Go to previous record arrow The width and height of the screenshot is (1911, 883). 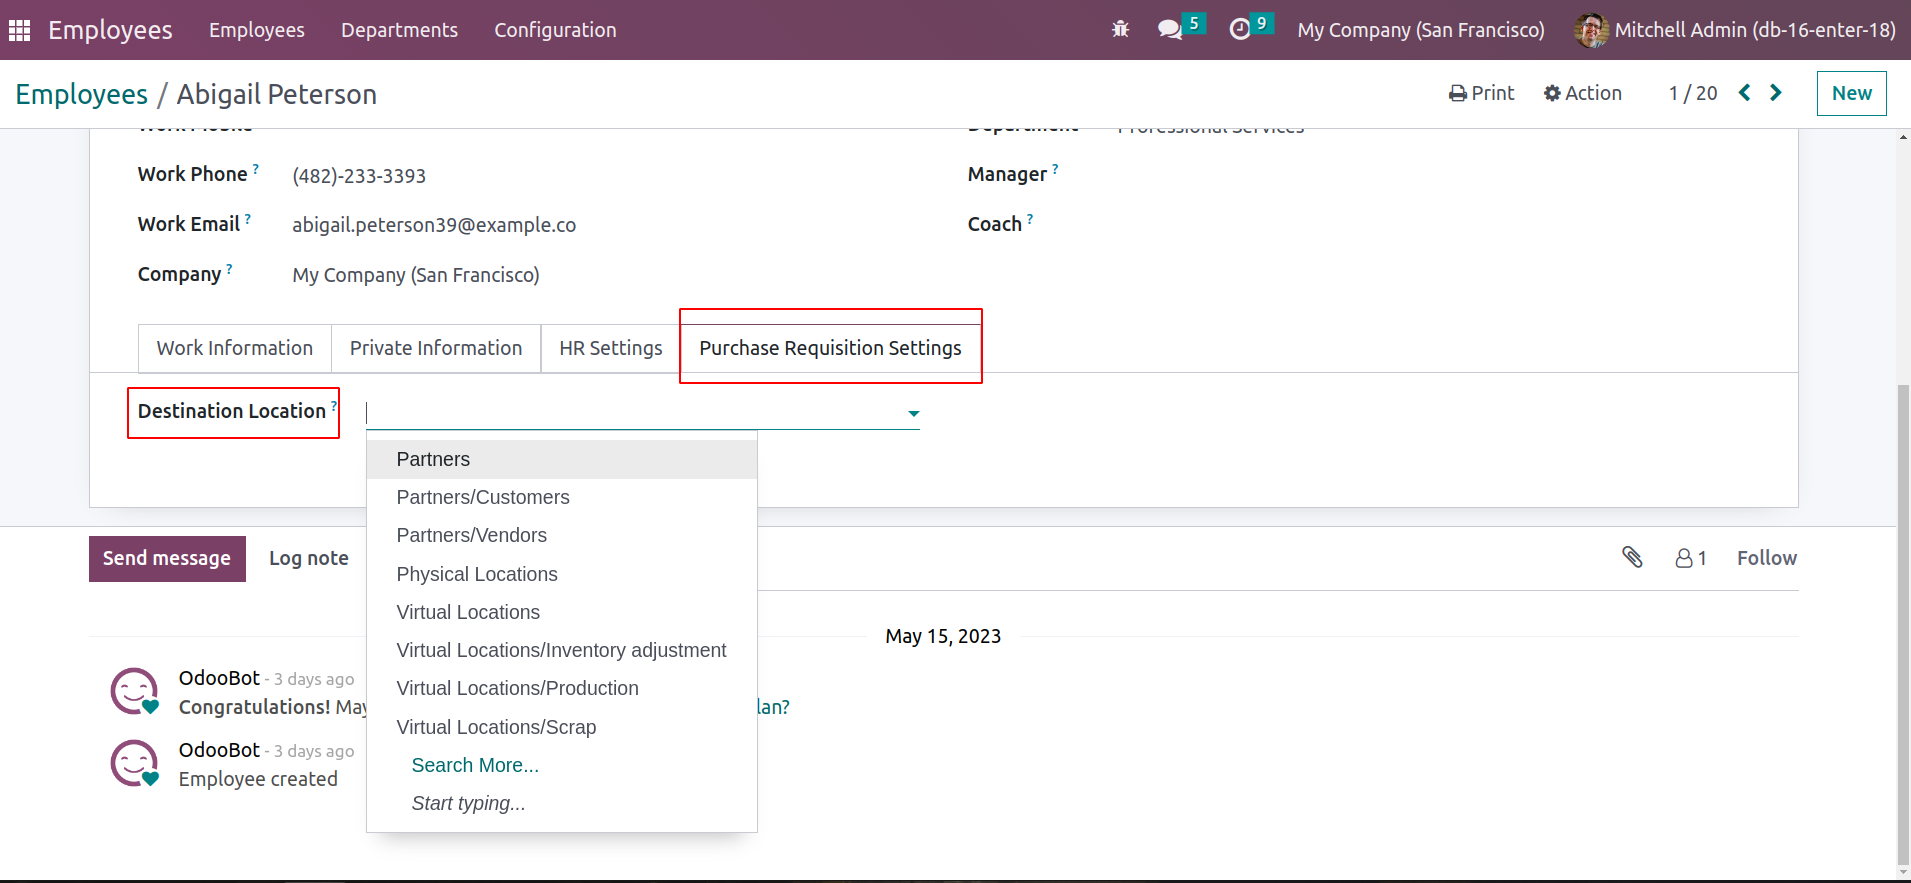pyautogui.click(x=1745, y=93)
